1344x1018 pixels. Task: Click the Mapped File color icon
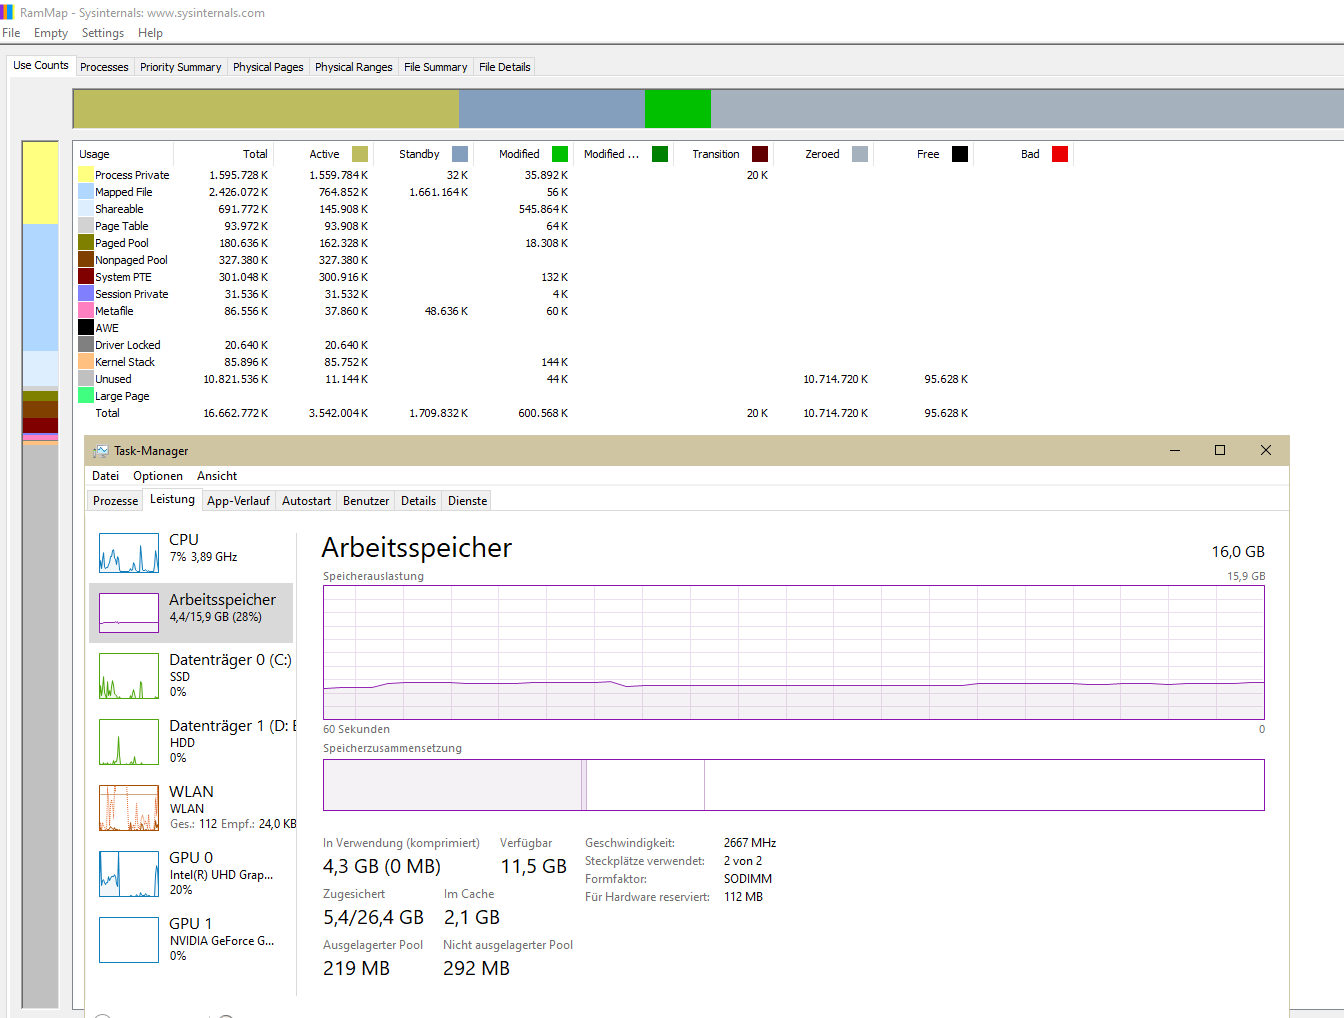pos(86,192)
